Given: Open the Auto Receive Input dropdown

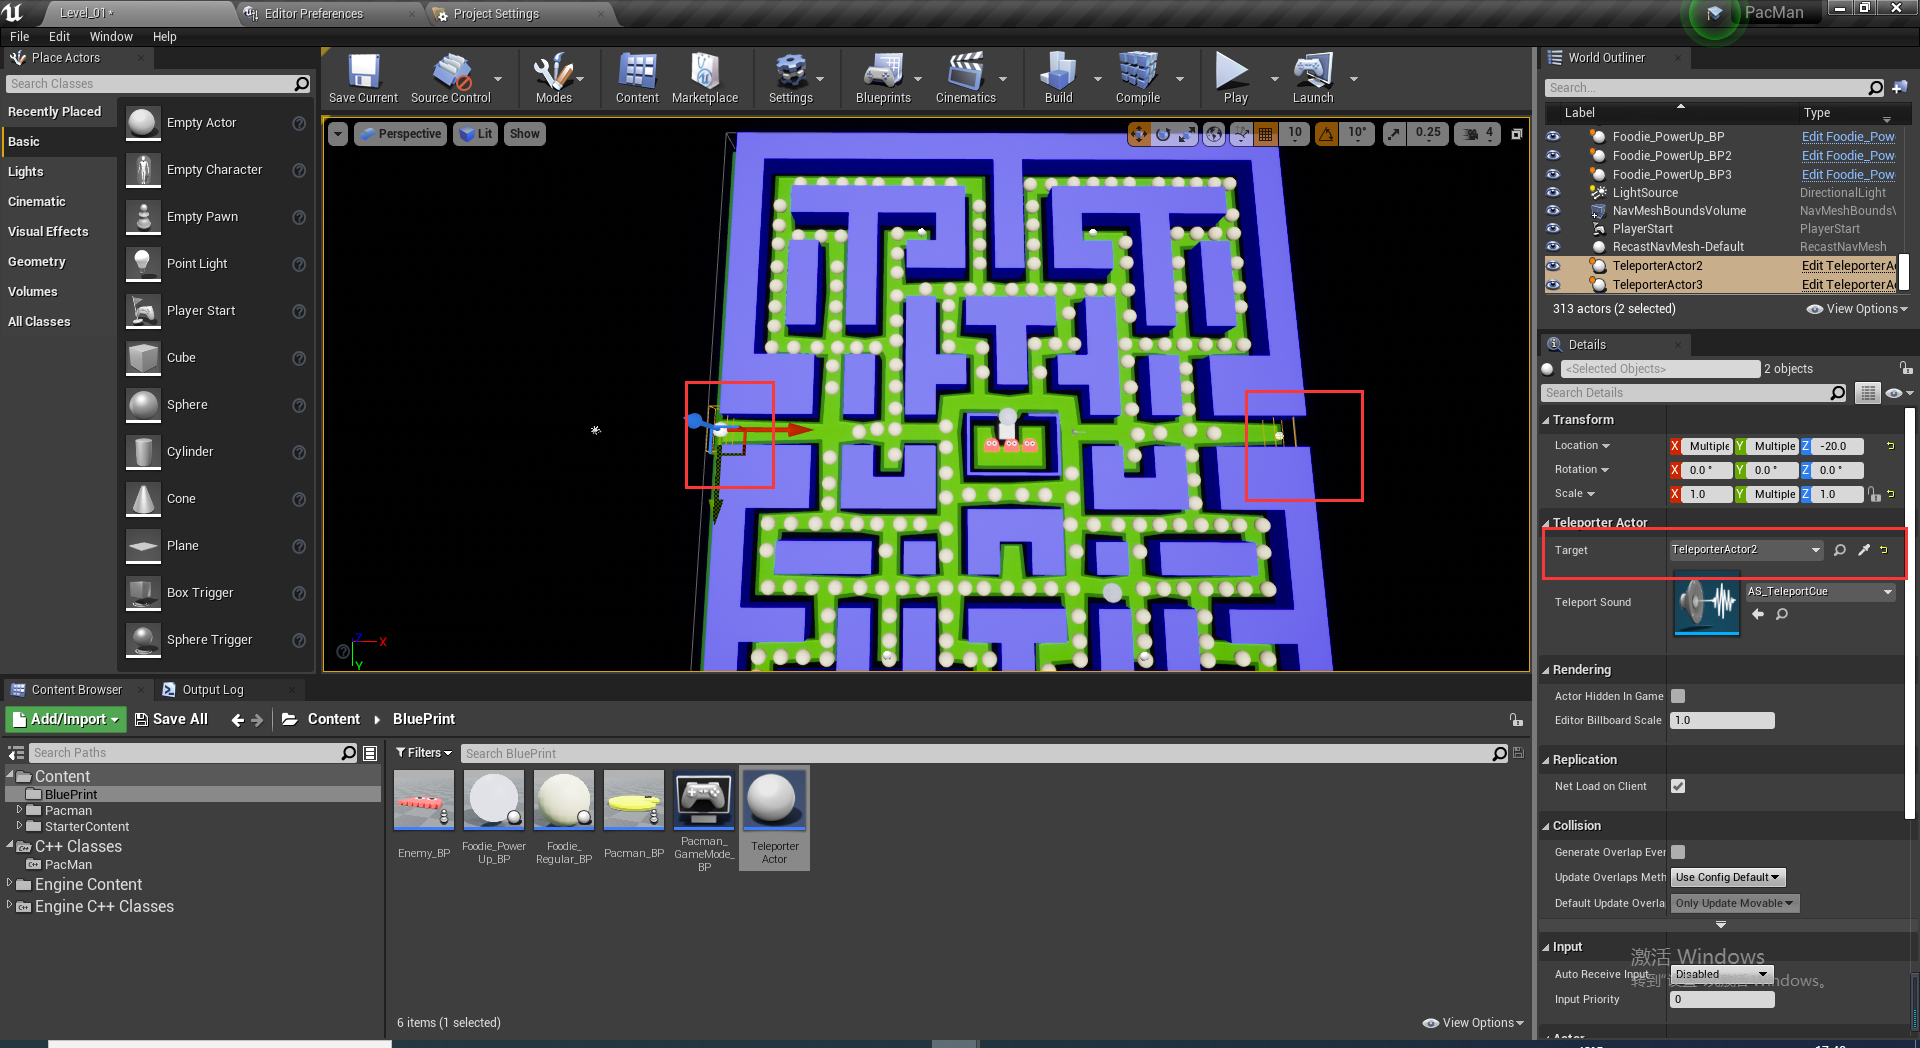Looking at the screenshot, I should [x=1720, y=974].
